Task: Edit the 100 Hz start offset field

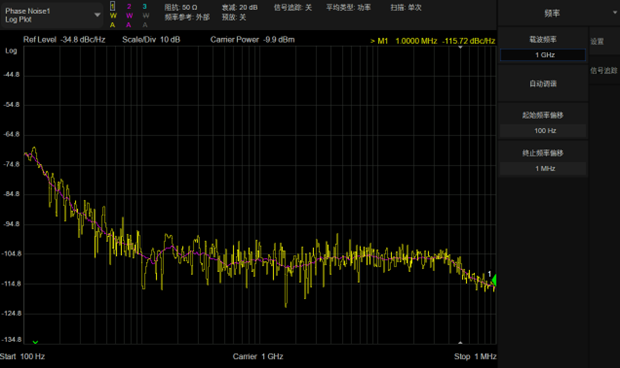Action: click(x=543, y=131)
